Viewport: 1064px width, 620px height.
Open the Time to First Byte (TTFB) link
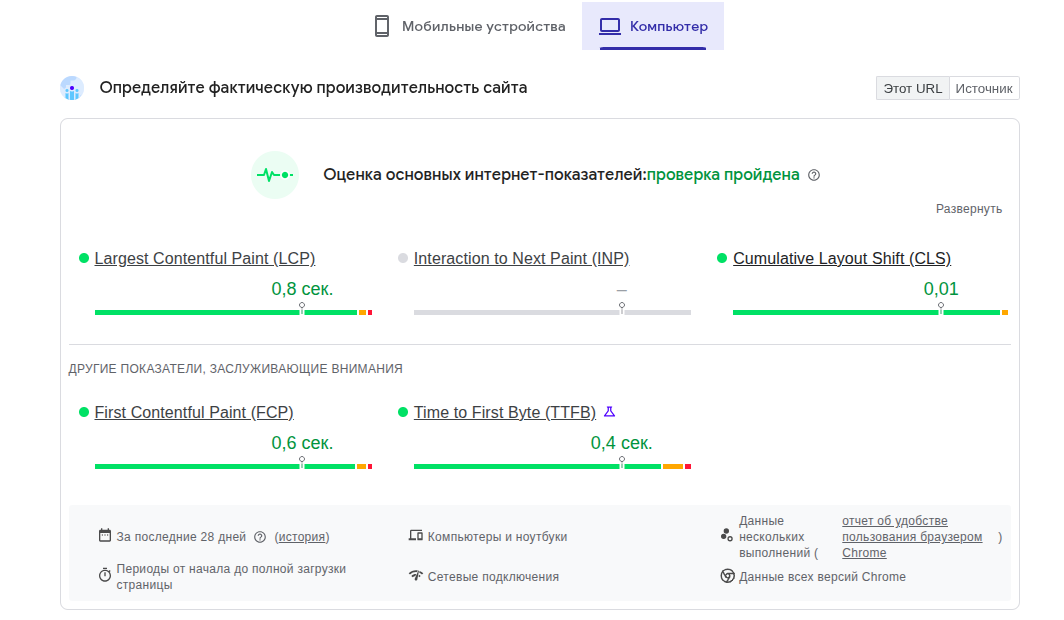tap(505, 412)
